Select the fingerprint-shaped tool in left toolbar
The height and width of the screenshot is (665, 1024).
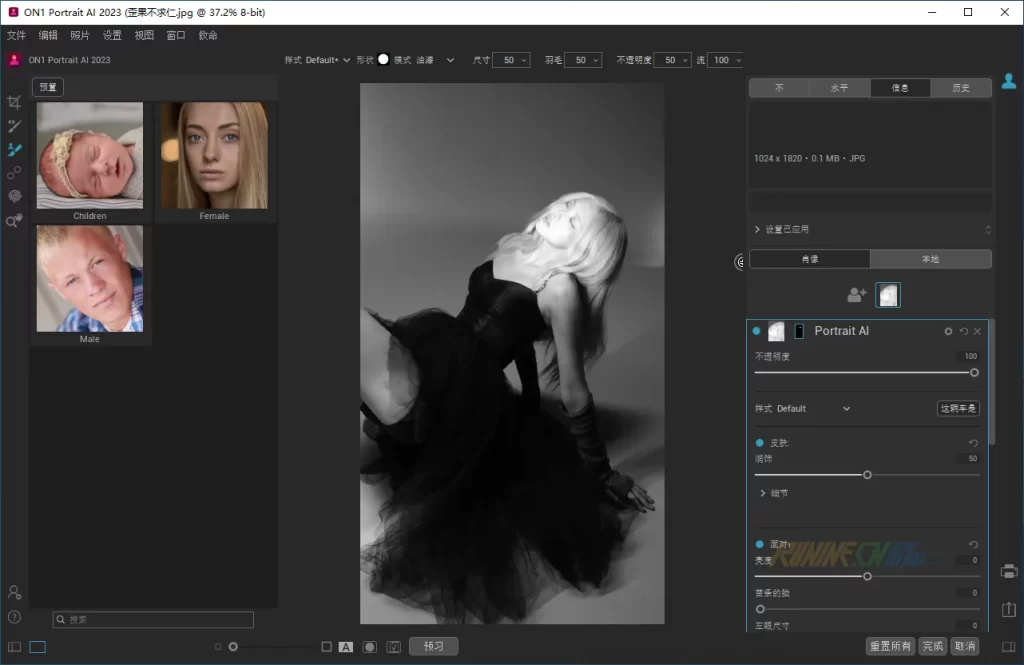[14, 197]
